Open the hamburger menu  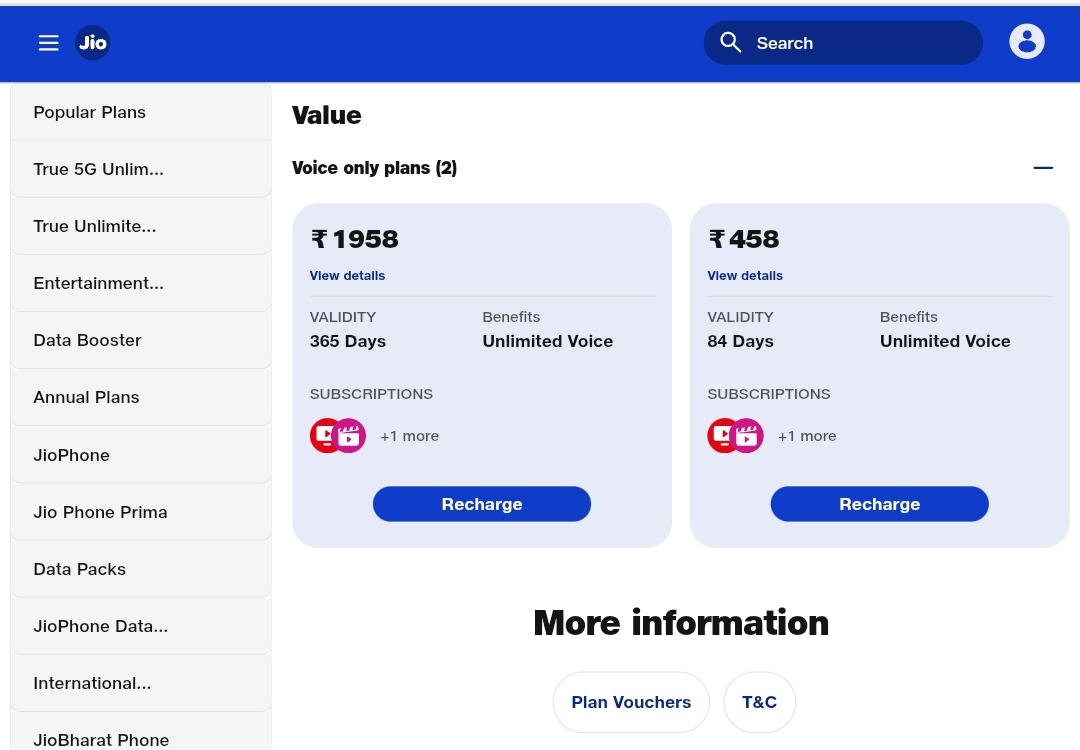[48, 43]
